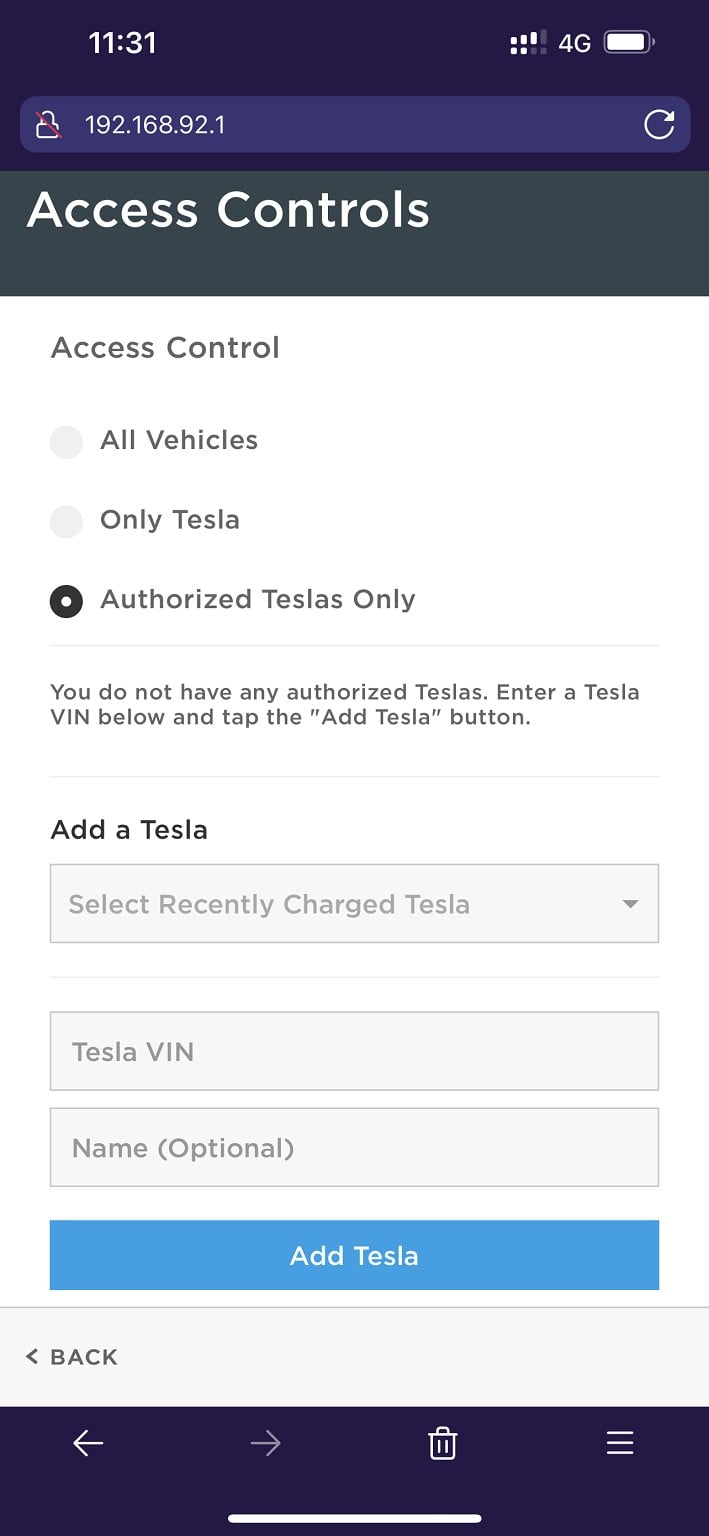Tap the battery status icon
This screenshot has height=1536, width=709.
click(629, 43)
